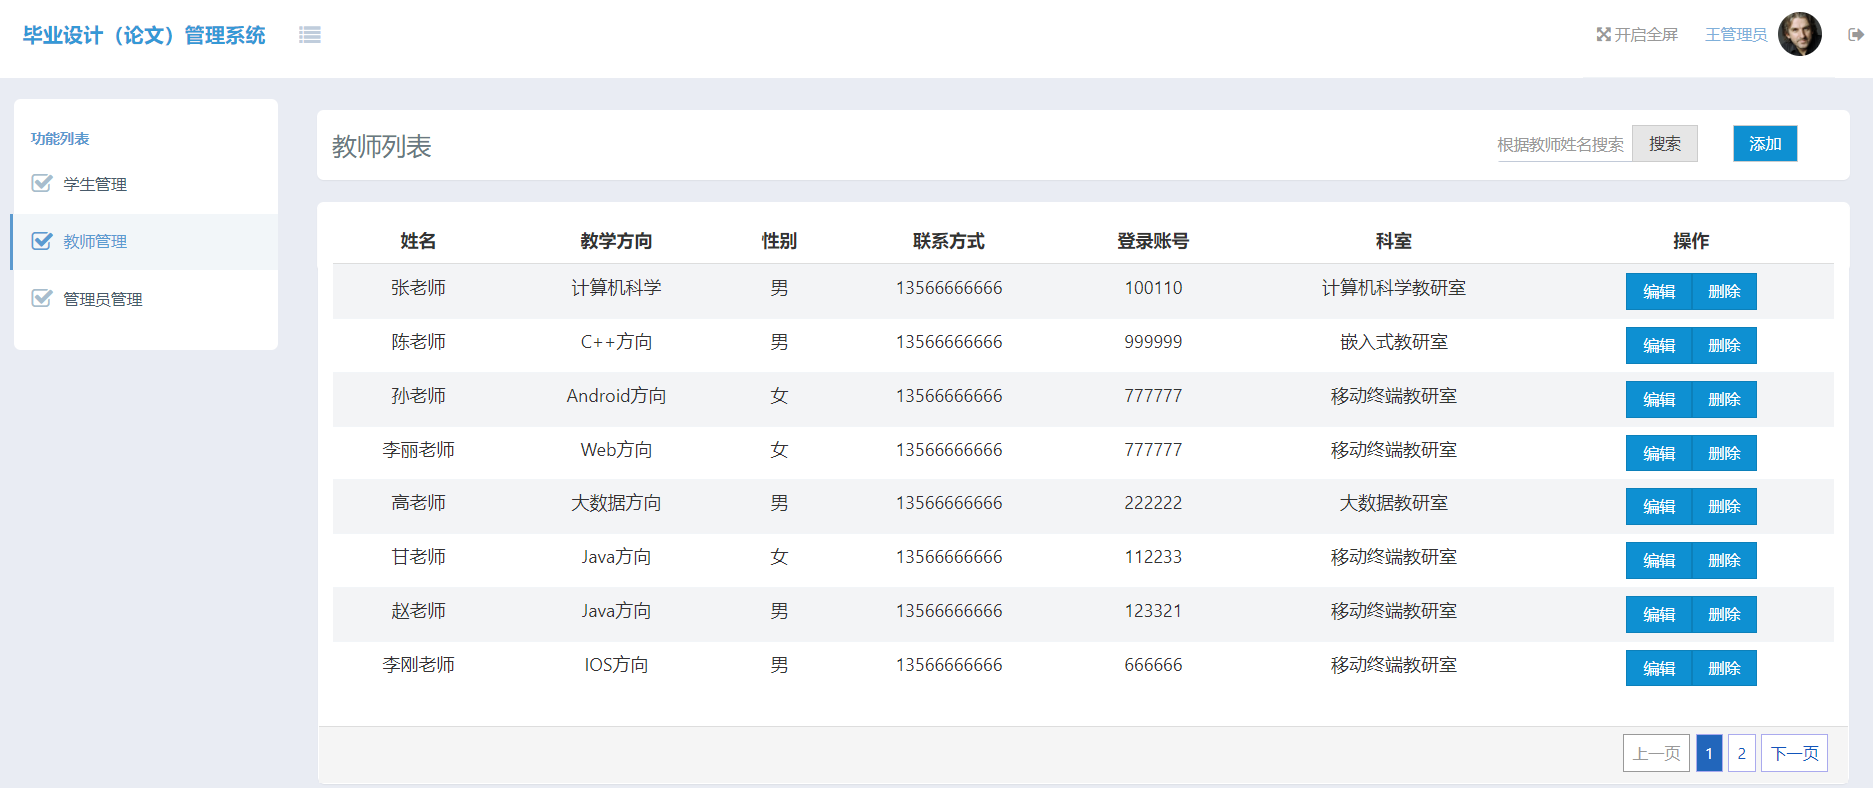The image size is (1873, 788).
Task: Click the 科室 column header
Action: click(1393, 241)
